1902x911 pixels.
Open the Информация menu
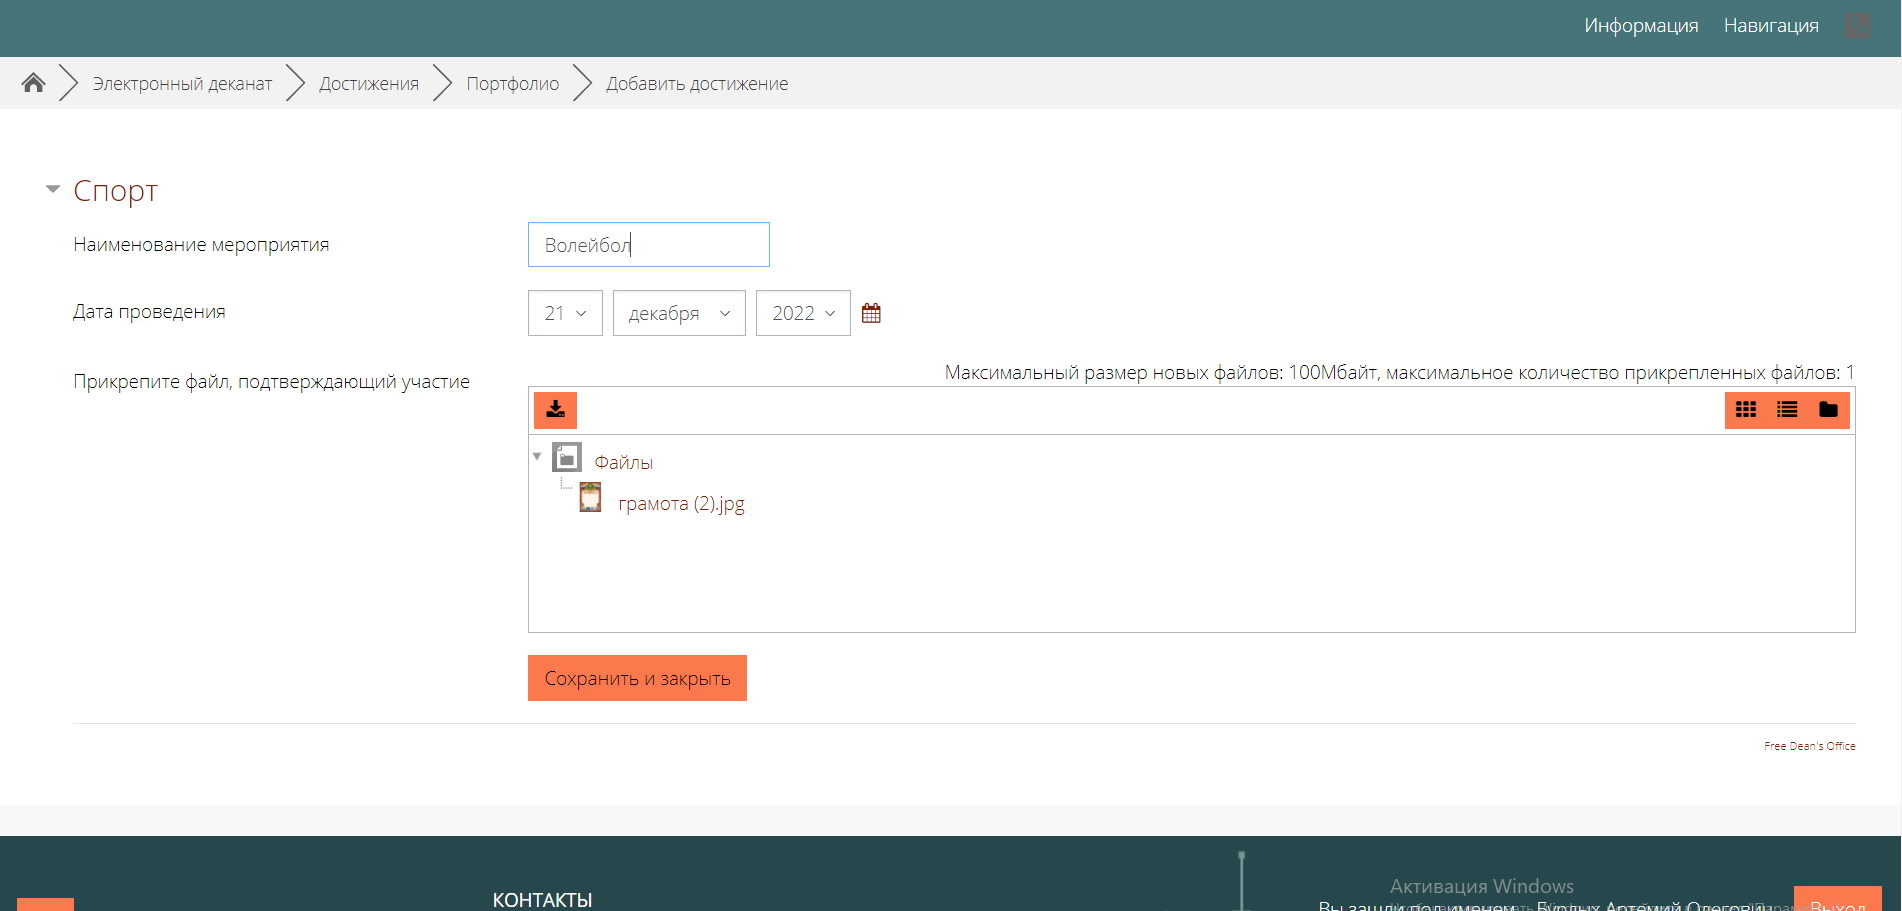click(x=1641, y=26)
